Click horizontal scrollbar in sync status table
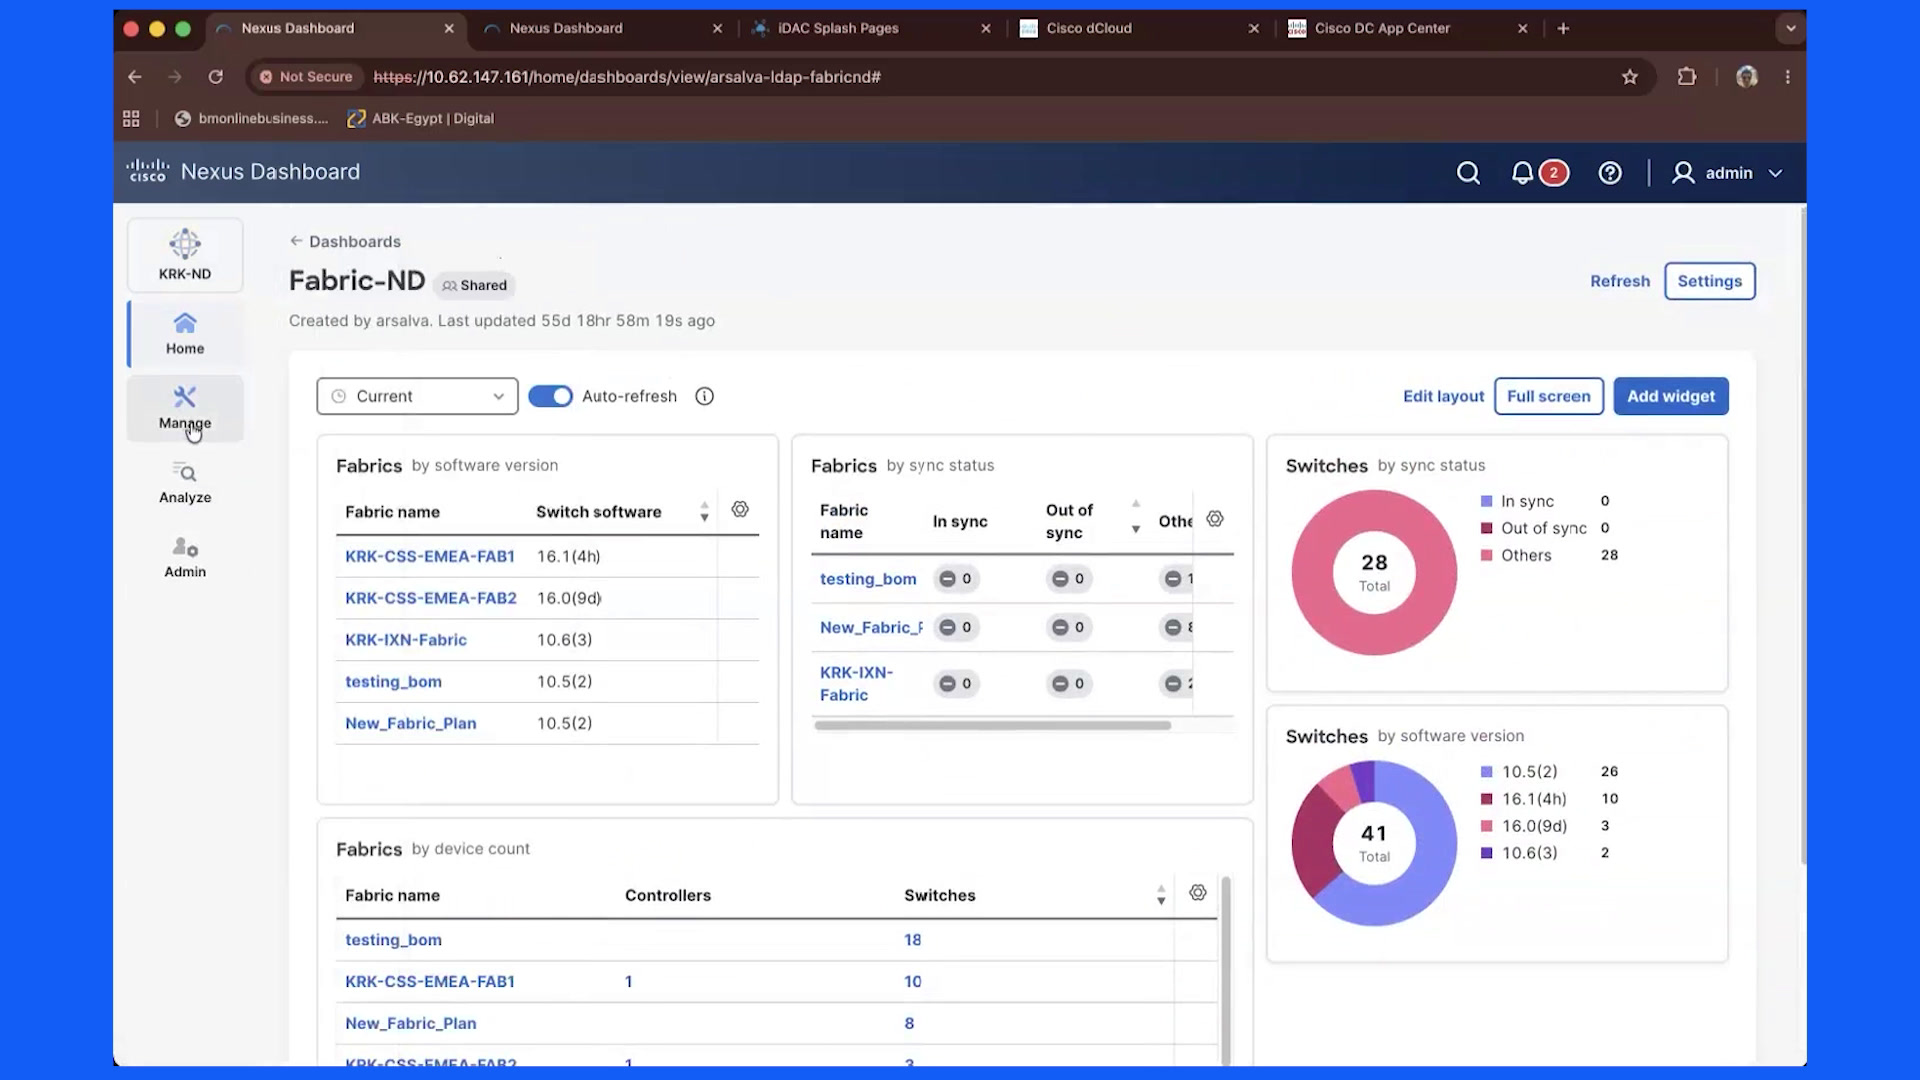Viewport: 1920px width, 1080px height. [992, 726]
